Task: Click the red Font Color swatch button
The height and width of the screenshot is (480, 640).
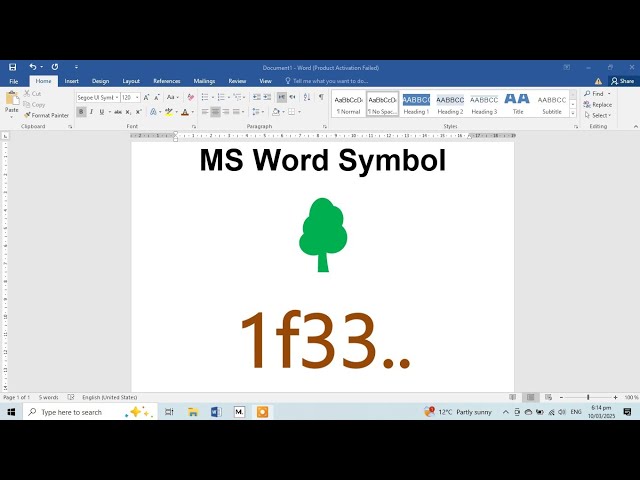Action: point(185,112)
